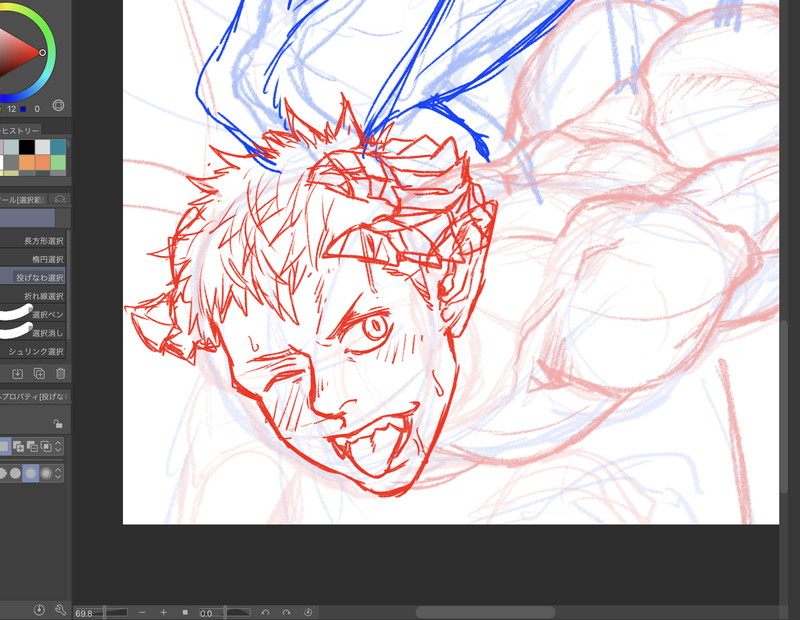Pick the mid gray history swatch
This screenshot has width=800, height=620.
(x=11, y=162)
